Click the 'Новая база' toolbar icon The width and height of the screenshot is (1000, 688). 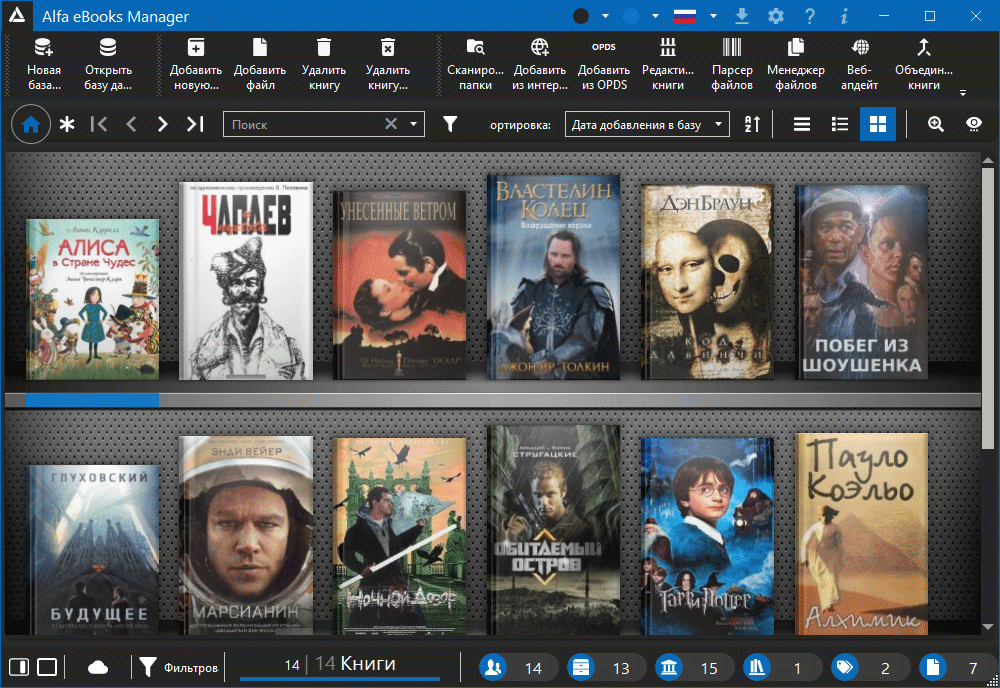[x=44, y=65]
